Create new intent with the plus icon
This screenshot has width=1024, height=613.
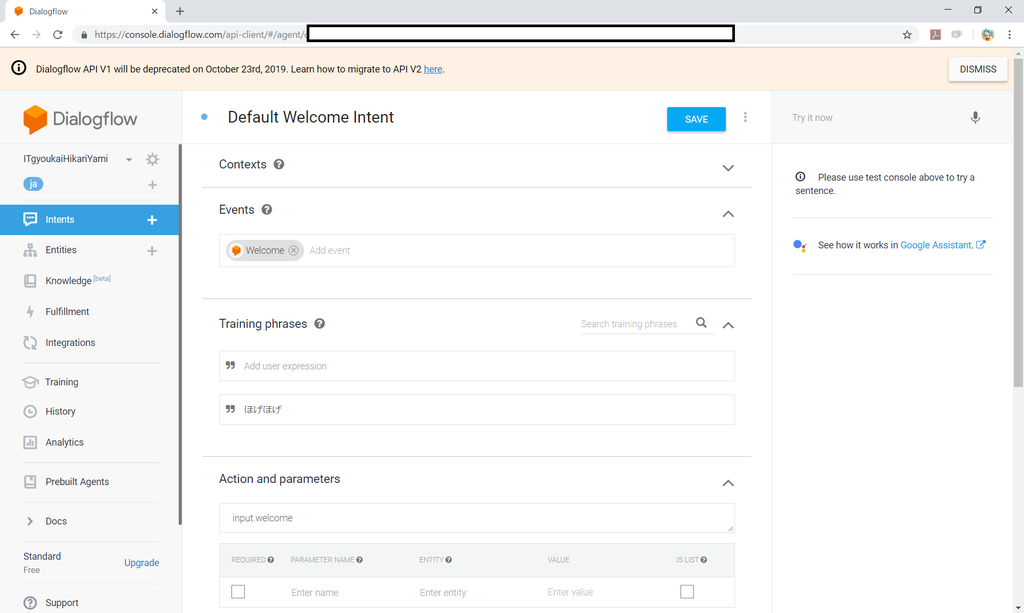152,220
